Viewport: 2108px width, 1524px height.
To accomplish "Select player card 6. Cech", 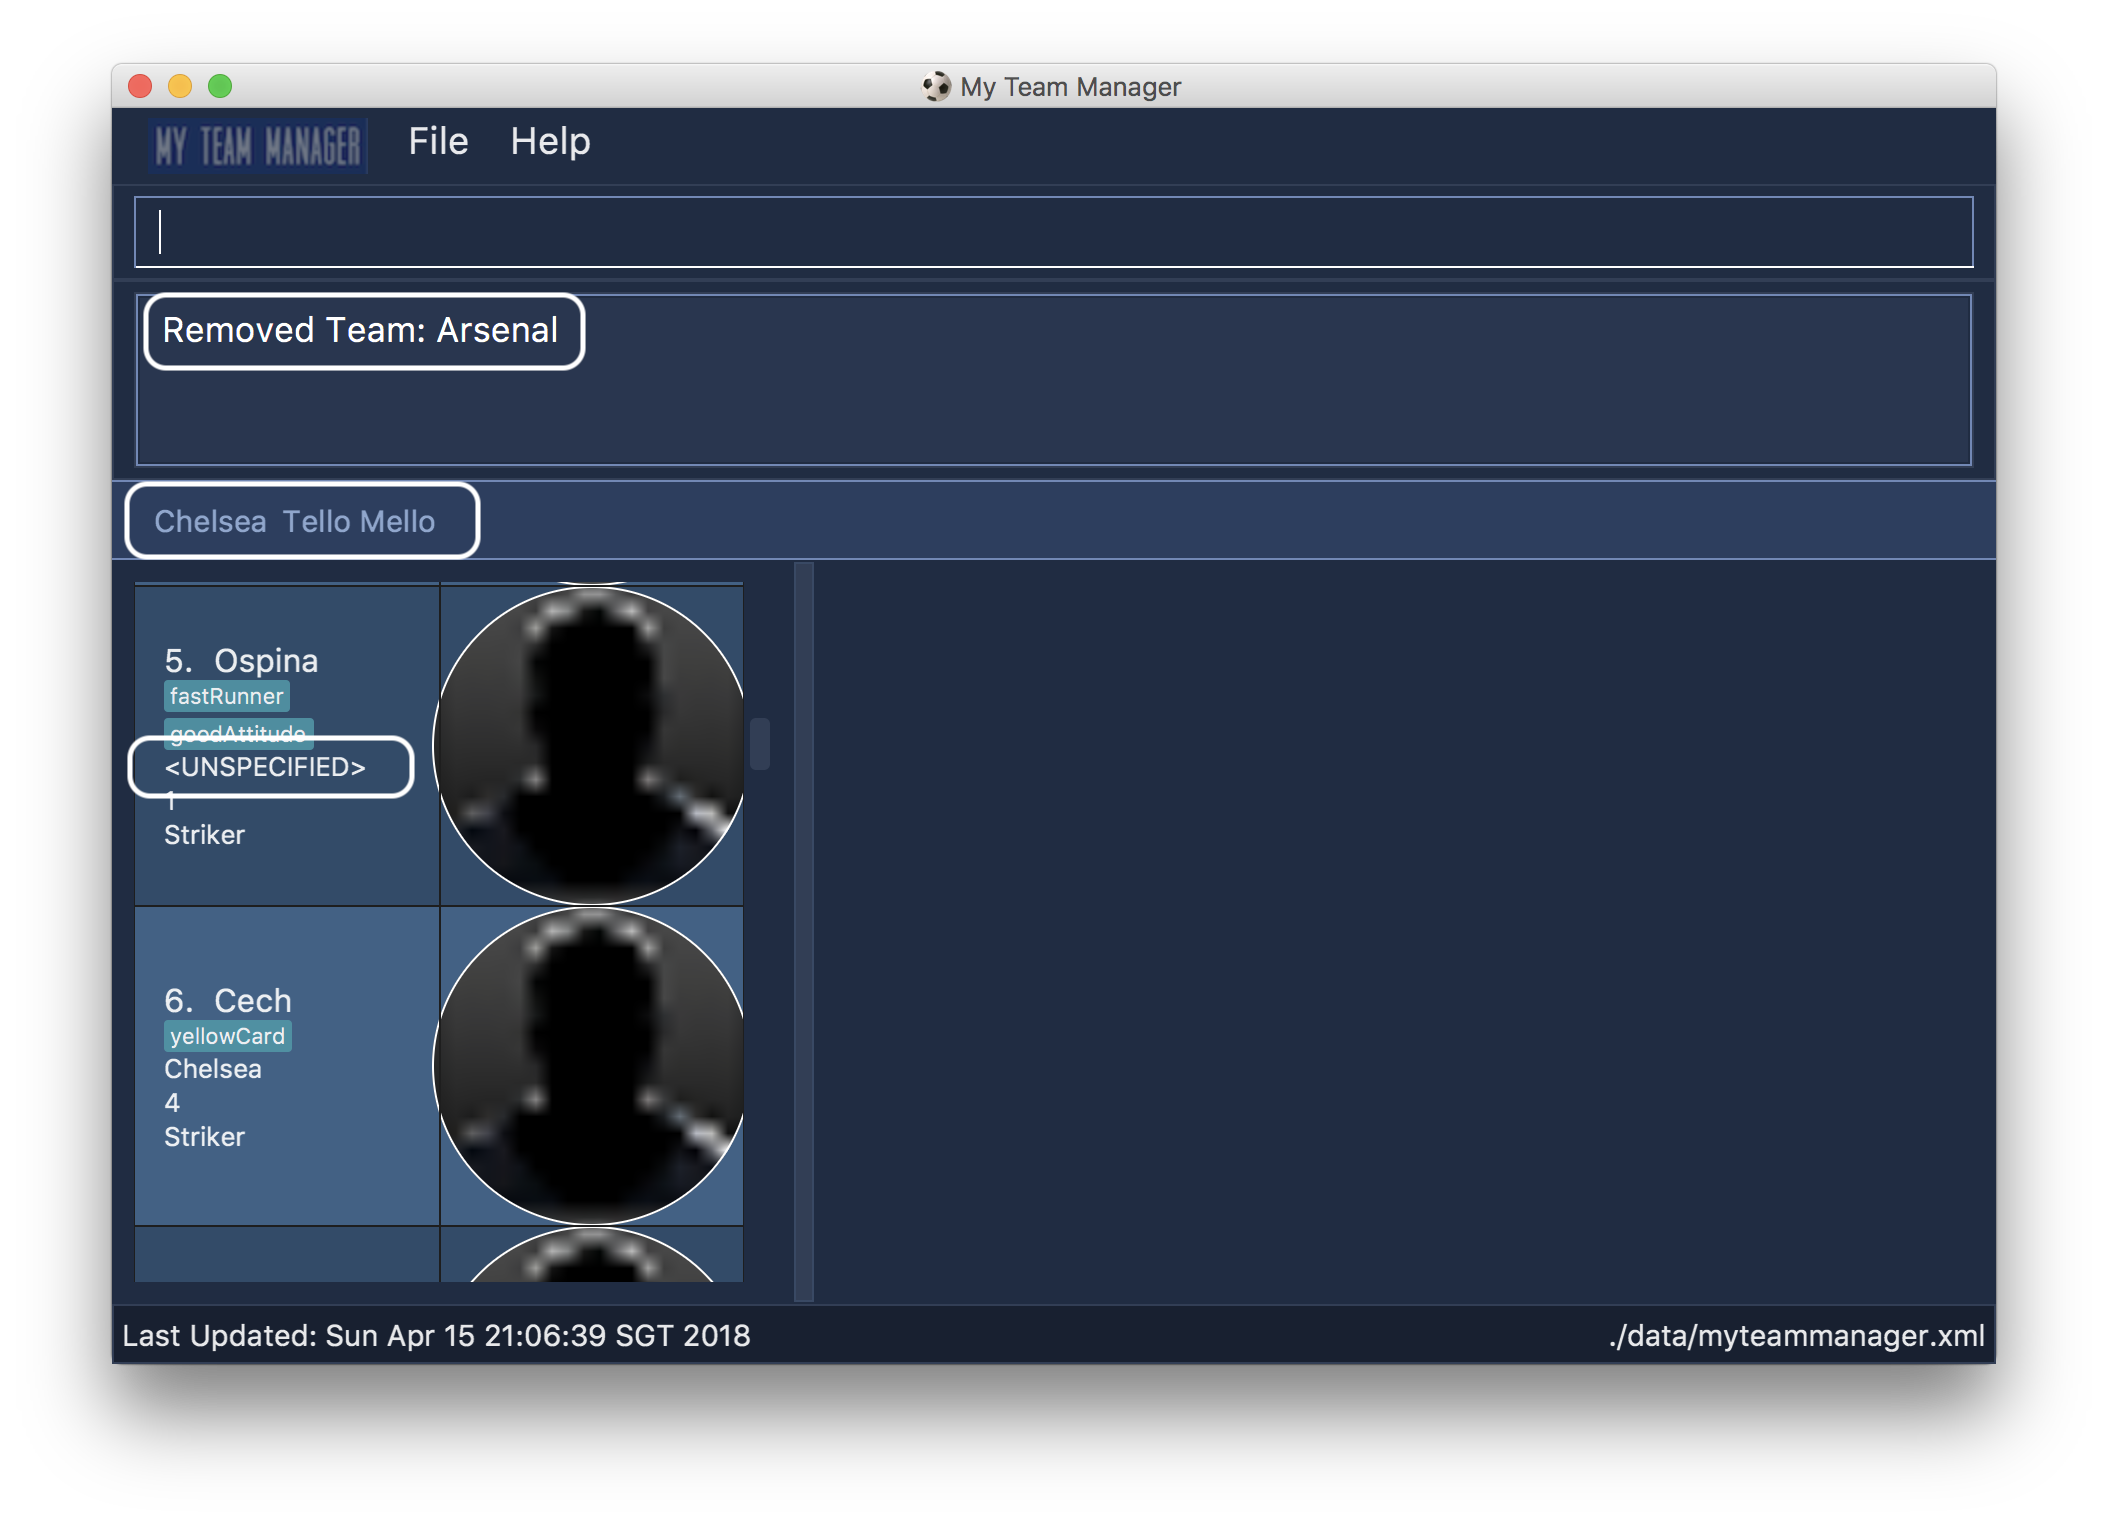I will (439, 1066).
